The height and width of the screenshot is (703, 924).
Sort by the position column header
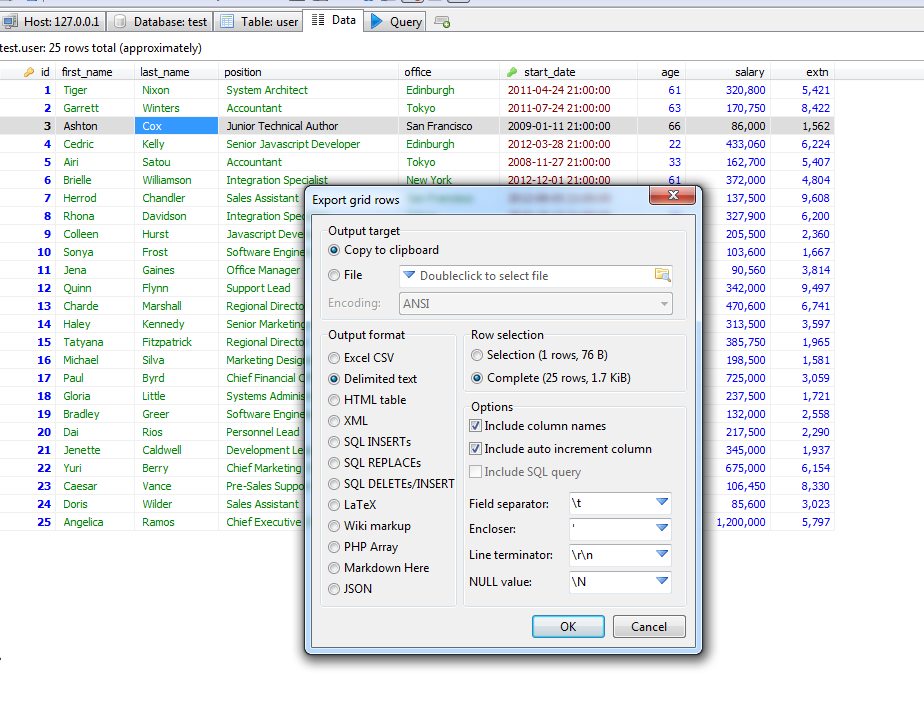tap(309, 72)
